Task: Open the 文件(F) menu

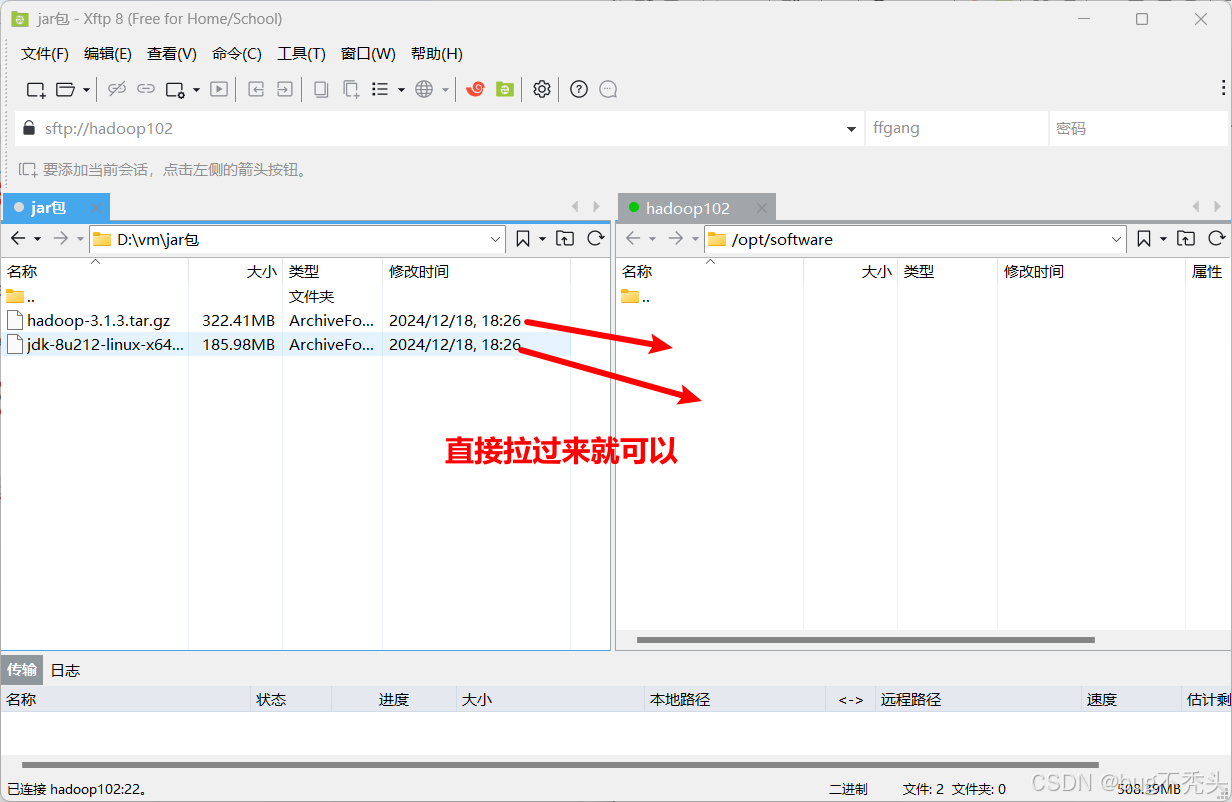Action: [x=45, y=54]
